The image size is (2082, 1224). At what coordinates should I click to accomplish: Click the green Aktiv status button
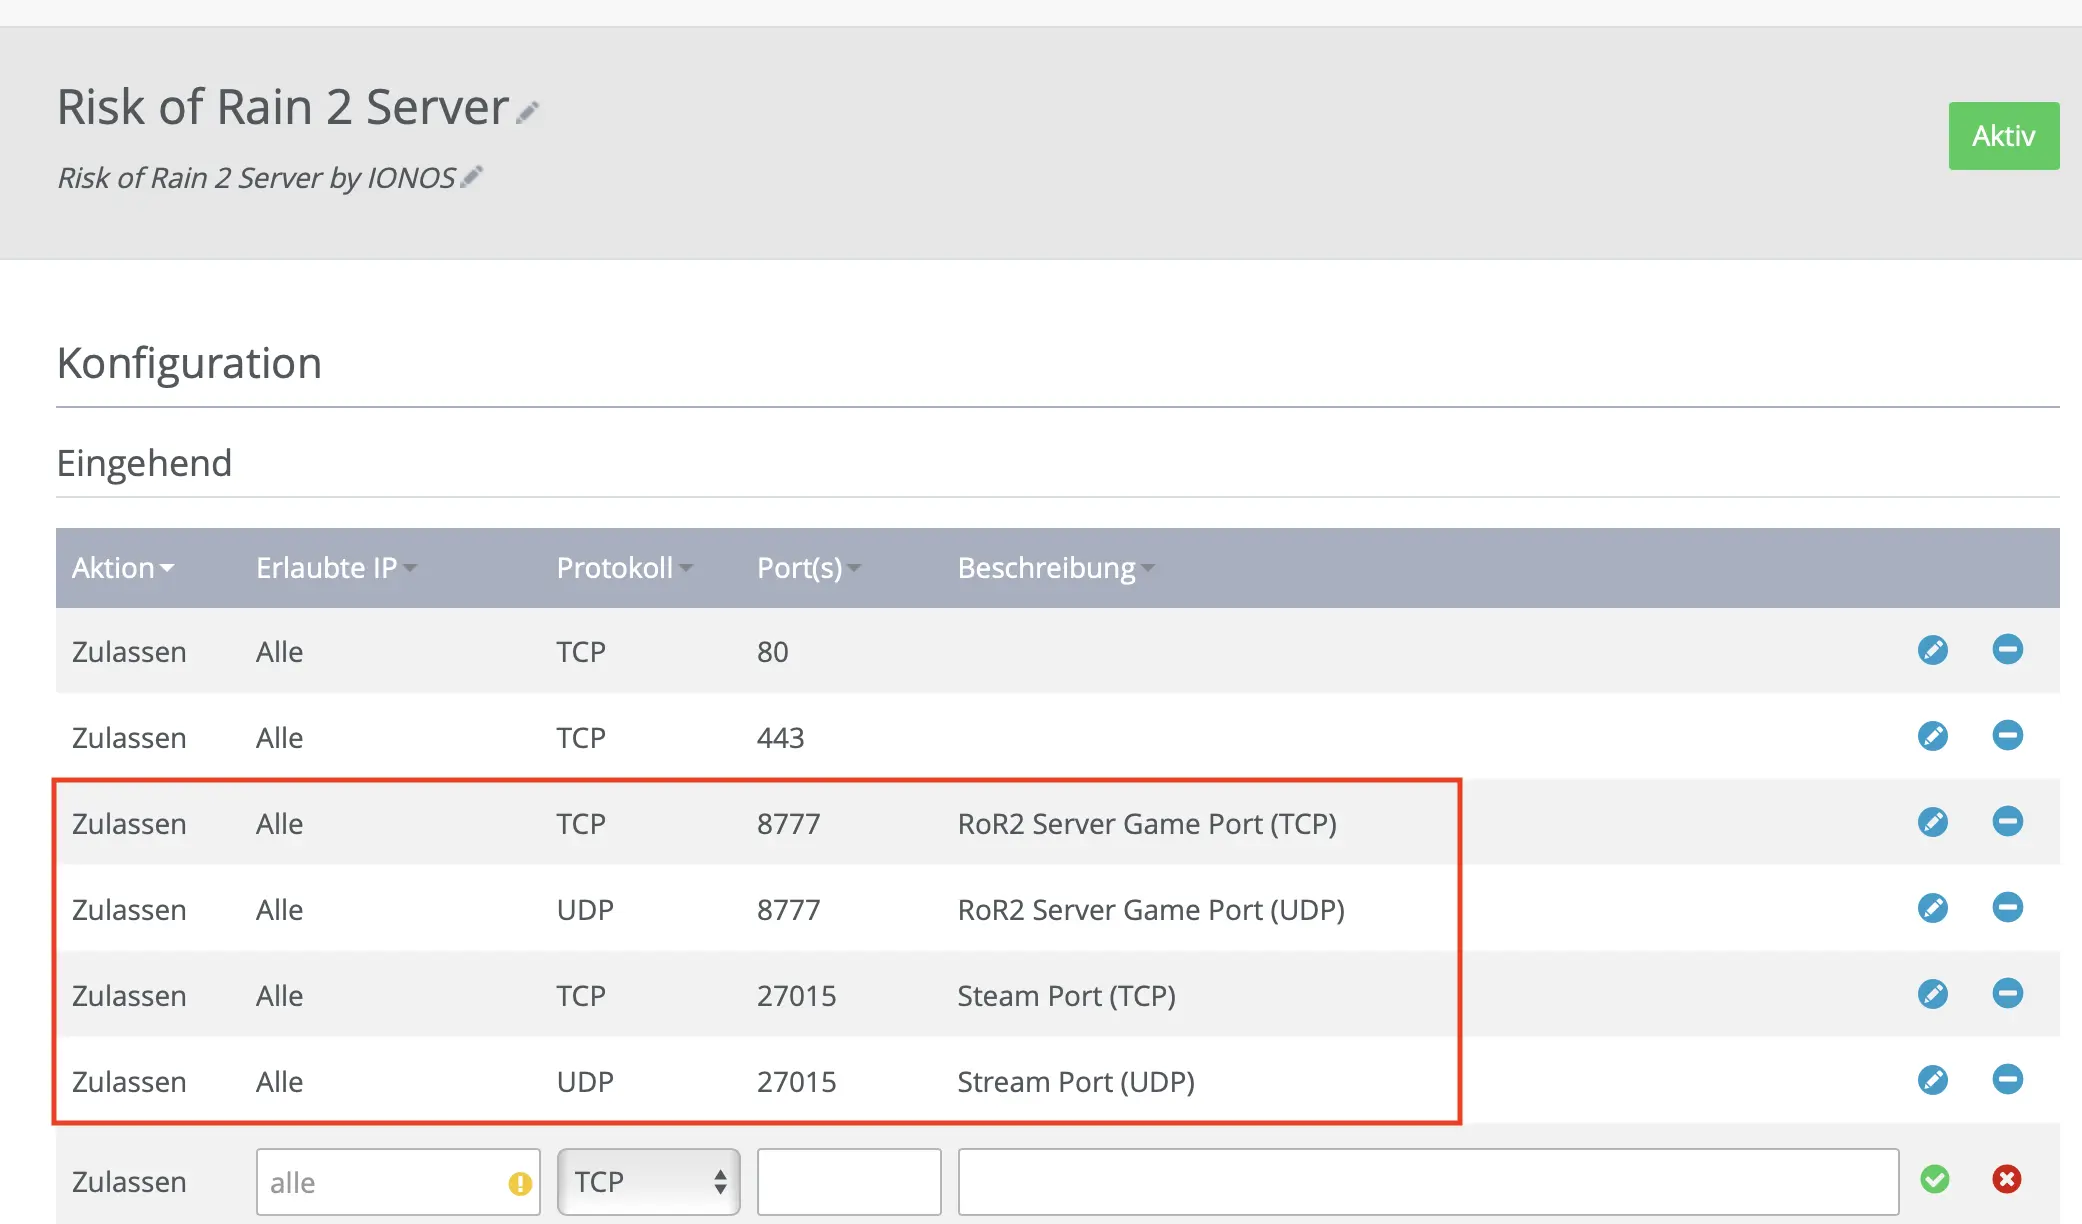tap(2003, 136)
